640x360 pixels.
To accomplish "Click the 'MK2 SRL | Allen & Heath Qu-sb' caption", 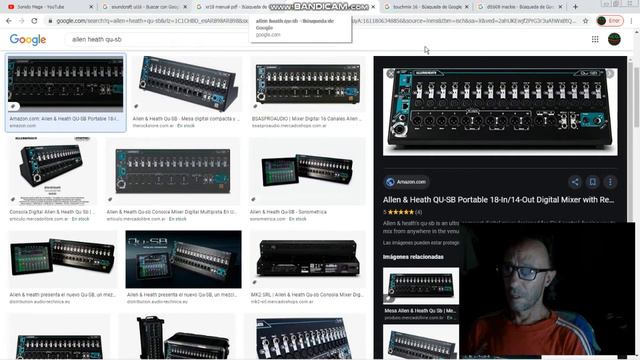I will coord(308,294).
